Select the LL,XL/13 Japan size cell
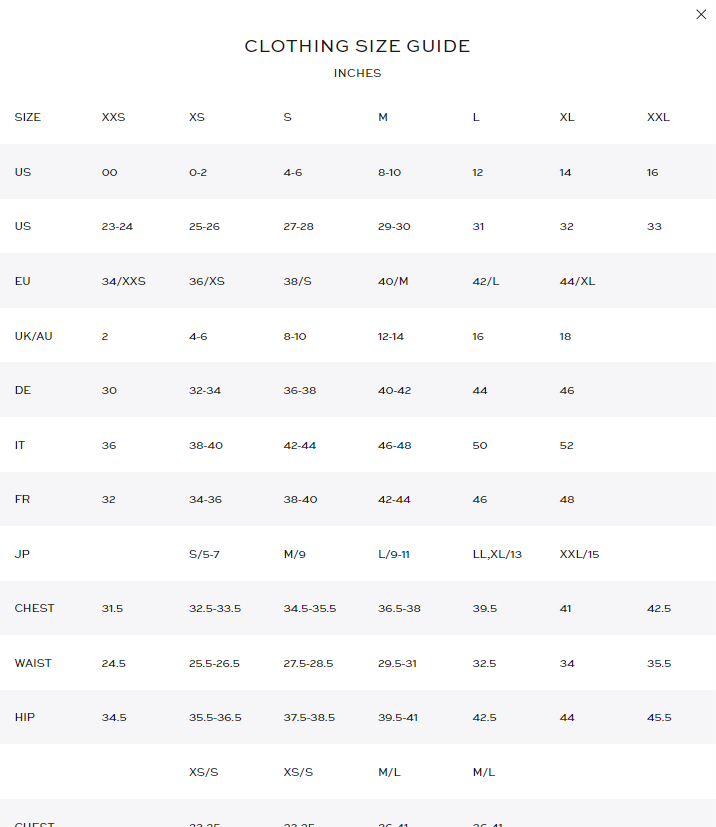The height and width of the screenshot is (827, 716). (497, 554)
